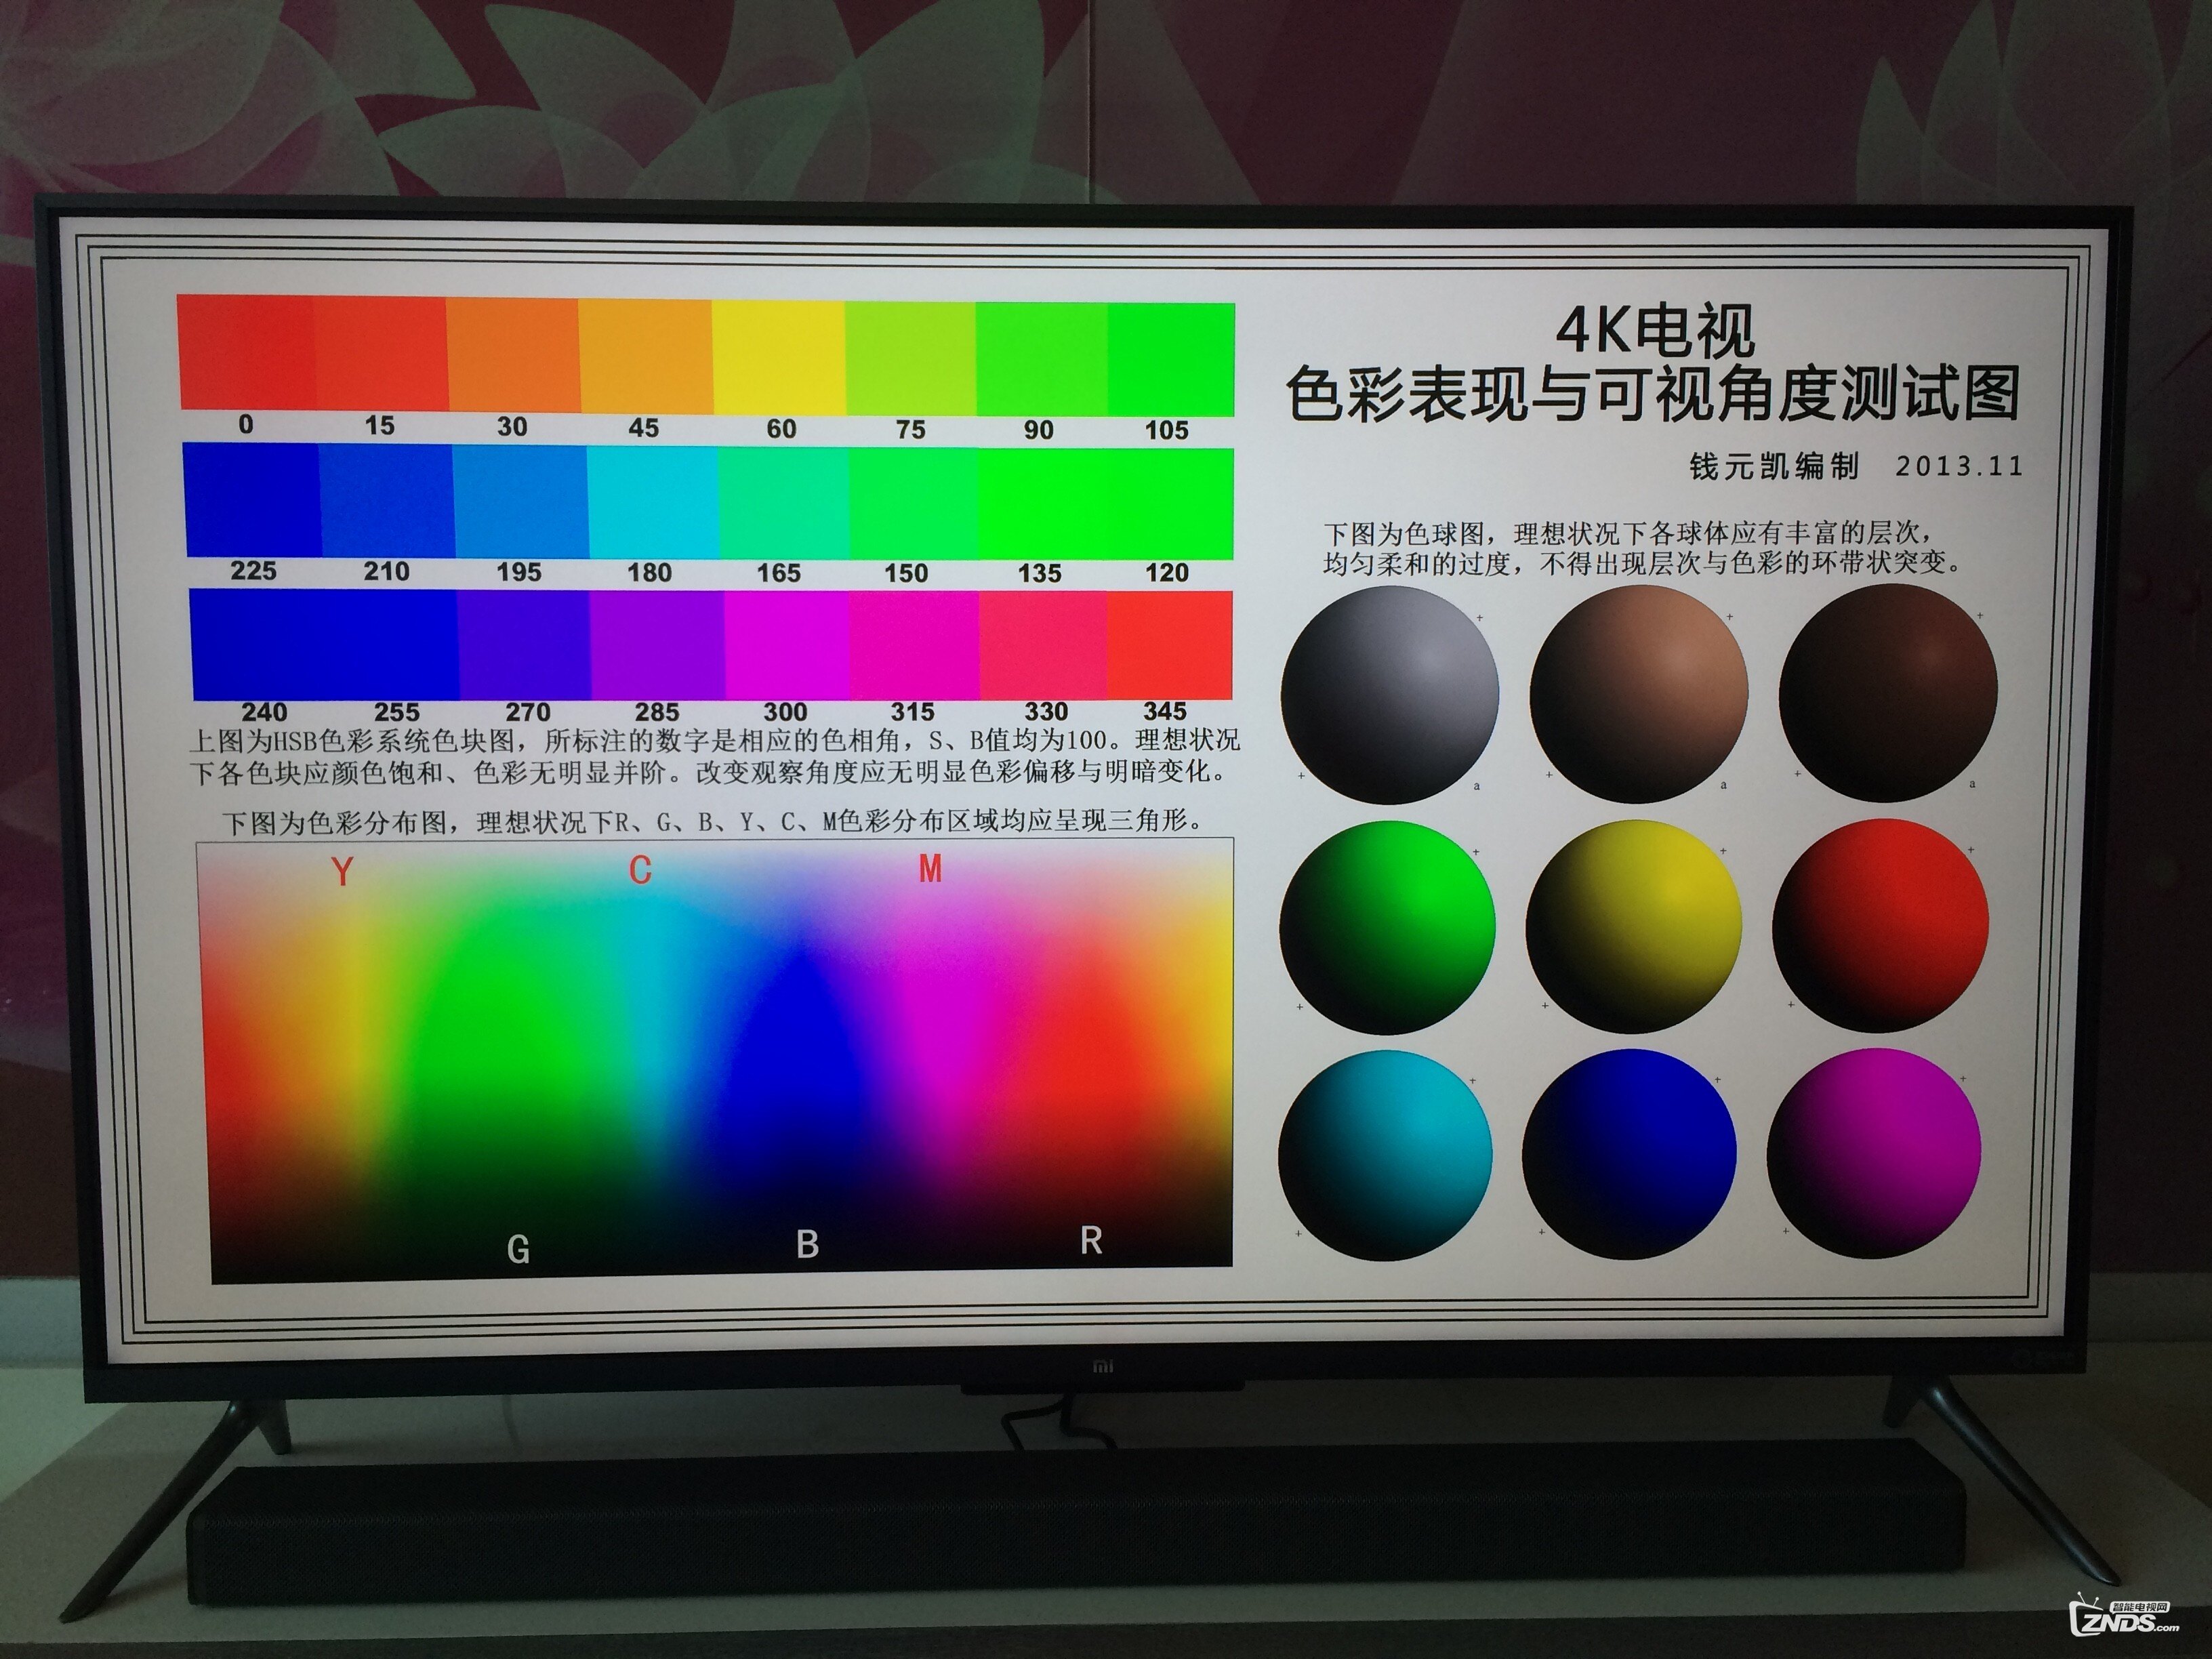Click the red shaded sphere
The height and width of the screenshot is (1659, 2212).
tap(1880, 925)
